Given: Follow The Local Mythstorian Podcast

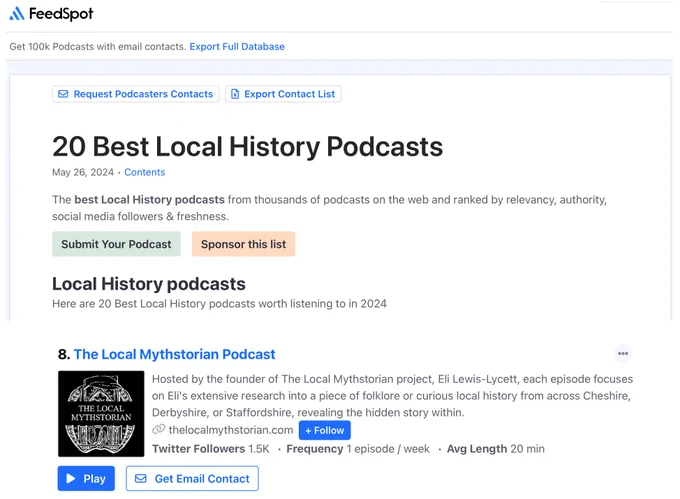Looking at the screenshot, I should [x=325, y=430].
